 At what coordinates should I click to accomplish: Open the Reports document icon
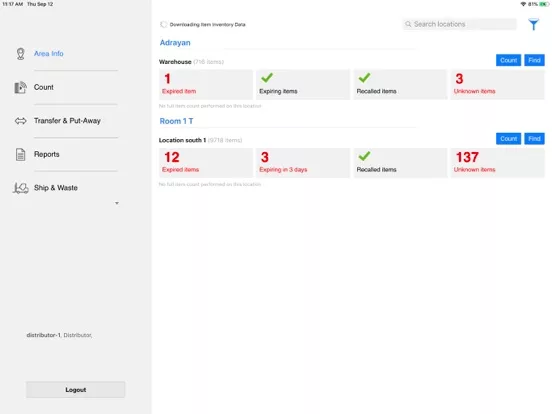(x=20, y=154)
